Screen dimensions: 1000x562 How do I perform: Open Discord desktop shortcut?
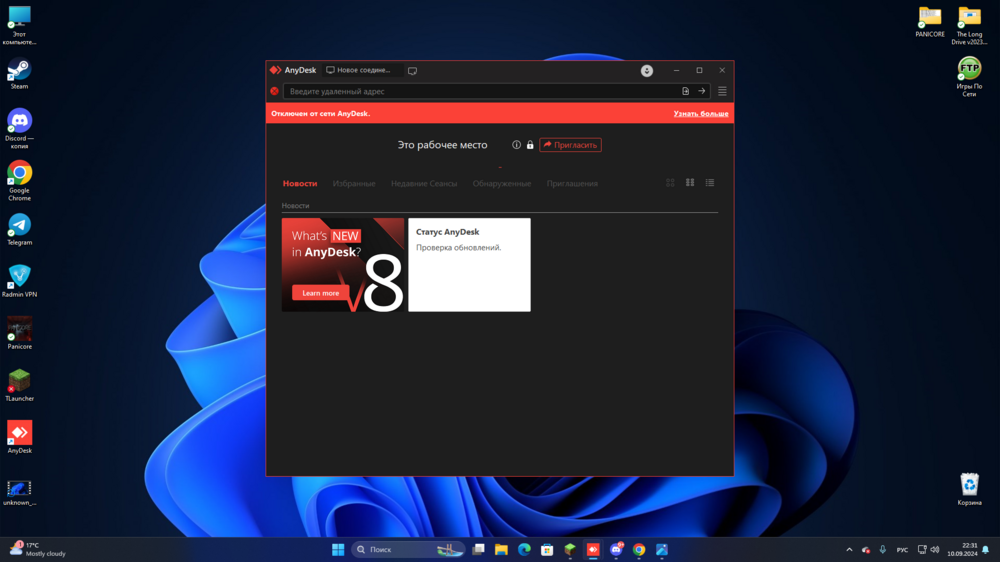19,129
